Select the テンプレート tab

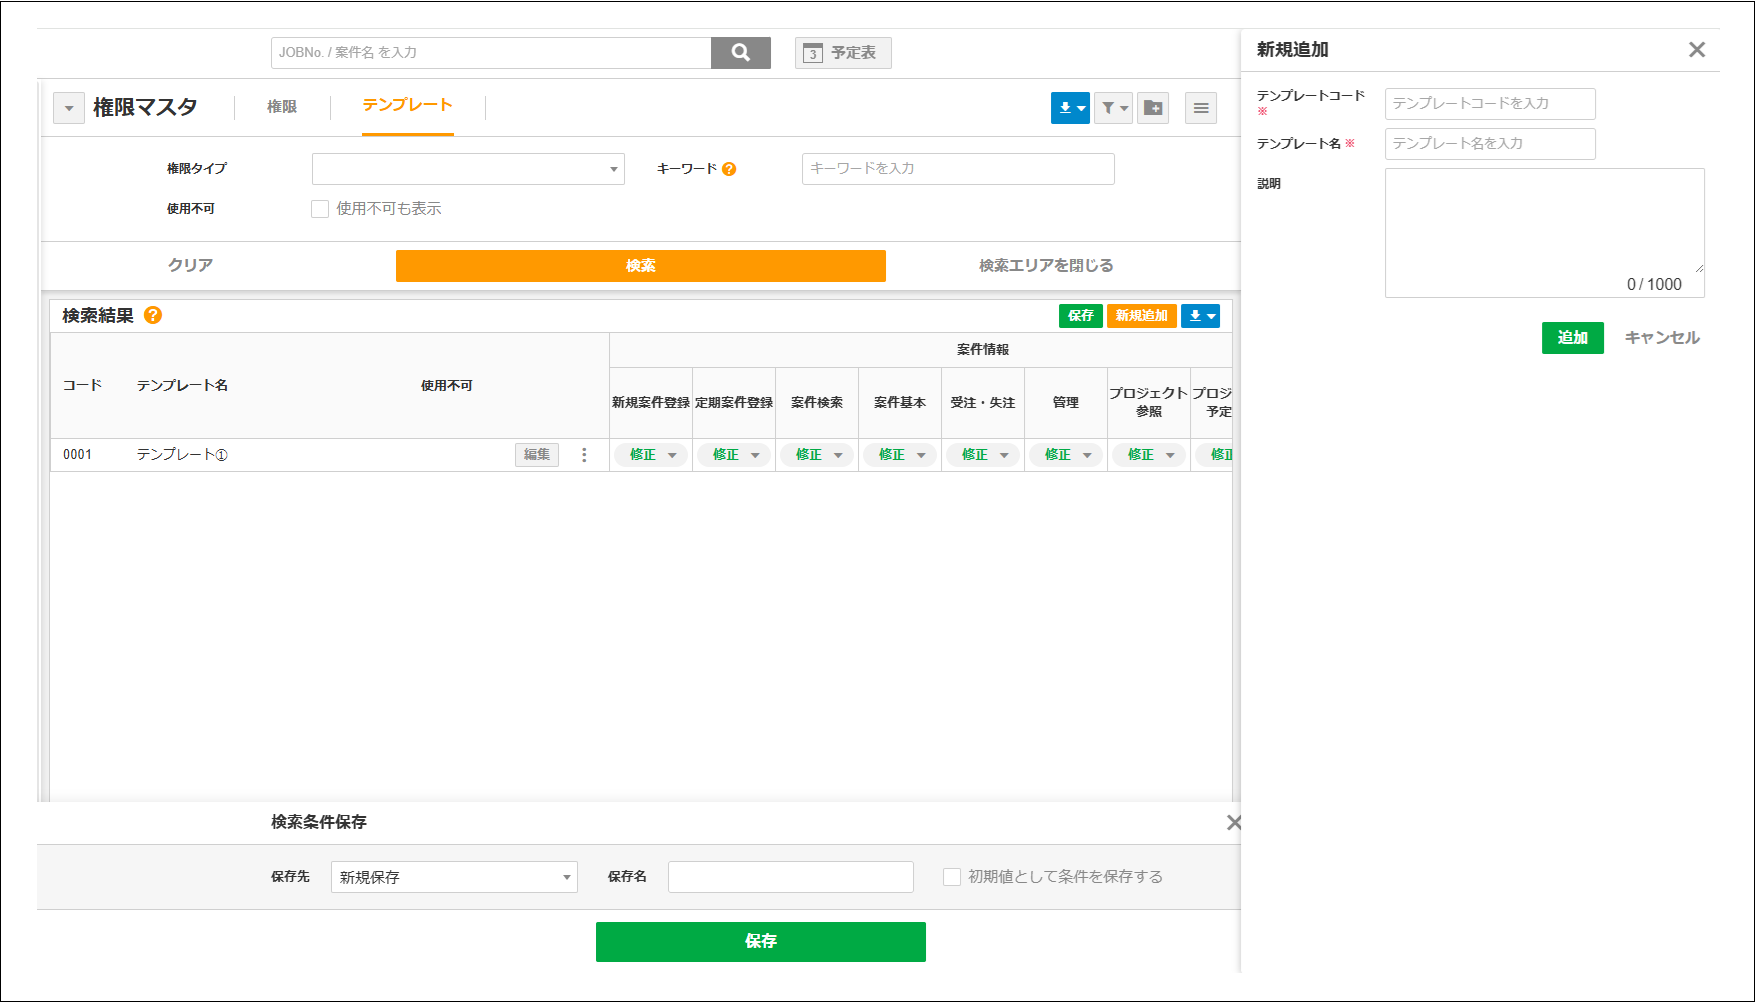(x=407, y=105)
